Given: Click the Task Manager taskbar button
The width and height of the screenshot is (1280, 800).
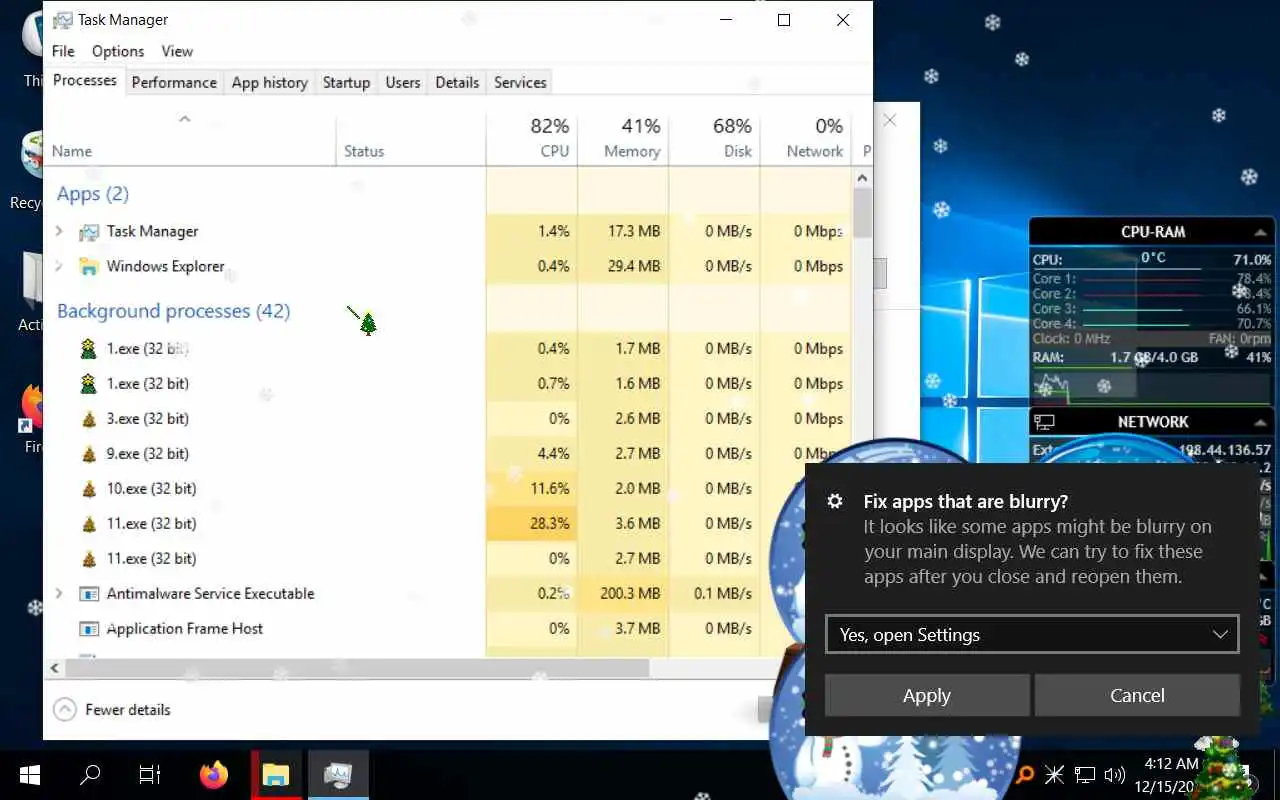Looking at the screenshot, I should (x=338, y=775).
